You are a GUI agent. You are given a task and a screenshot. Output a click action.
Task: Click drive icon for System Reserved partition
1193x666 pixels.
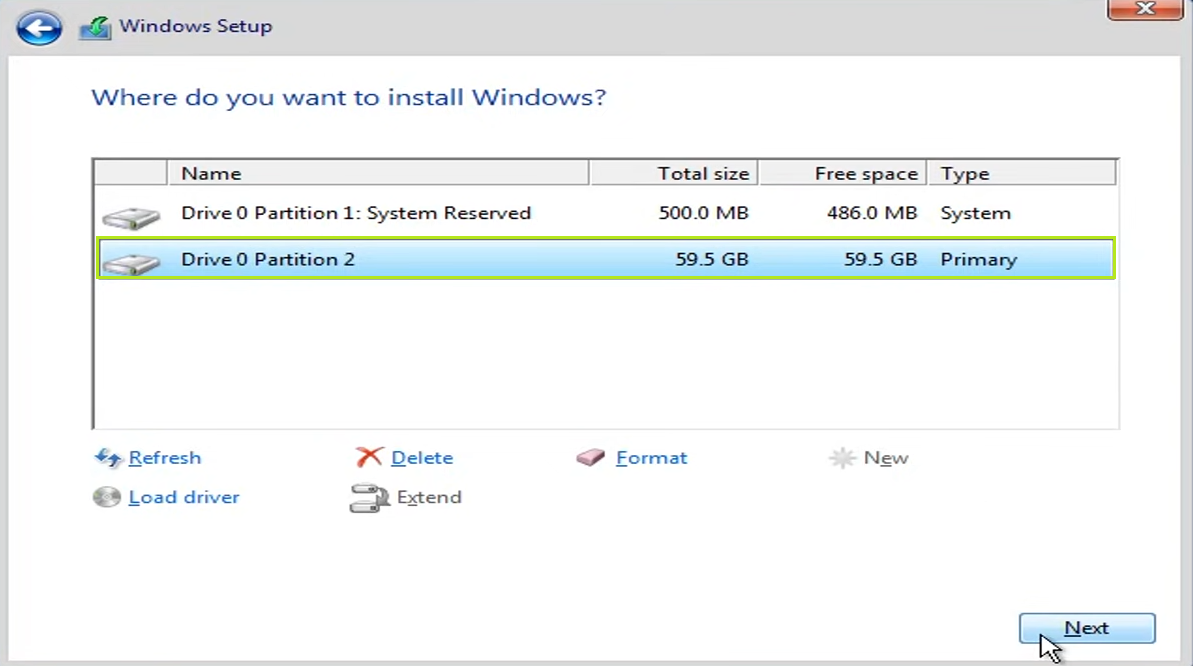click(131, 215)
